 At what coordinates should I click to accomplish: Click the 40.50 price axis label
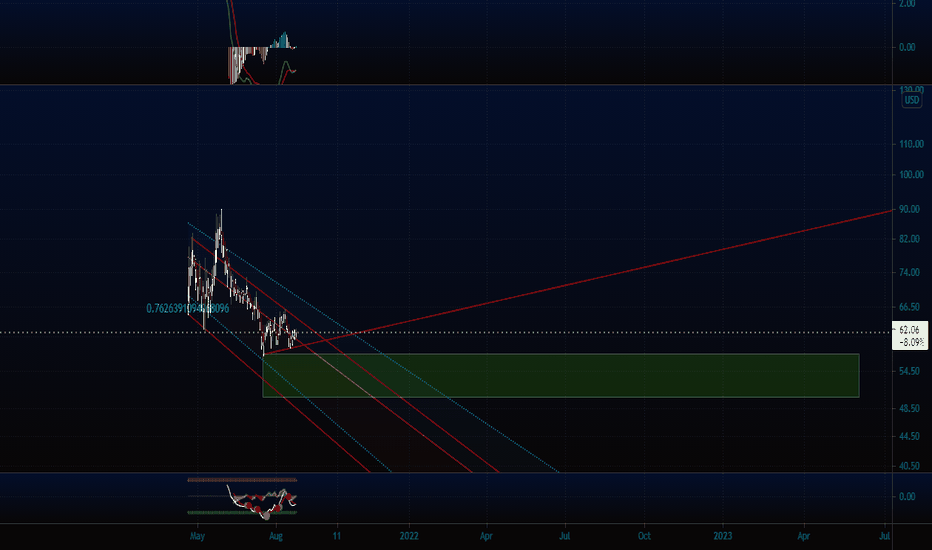tap(909, 466)
